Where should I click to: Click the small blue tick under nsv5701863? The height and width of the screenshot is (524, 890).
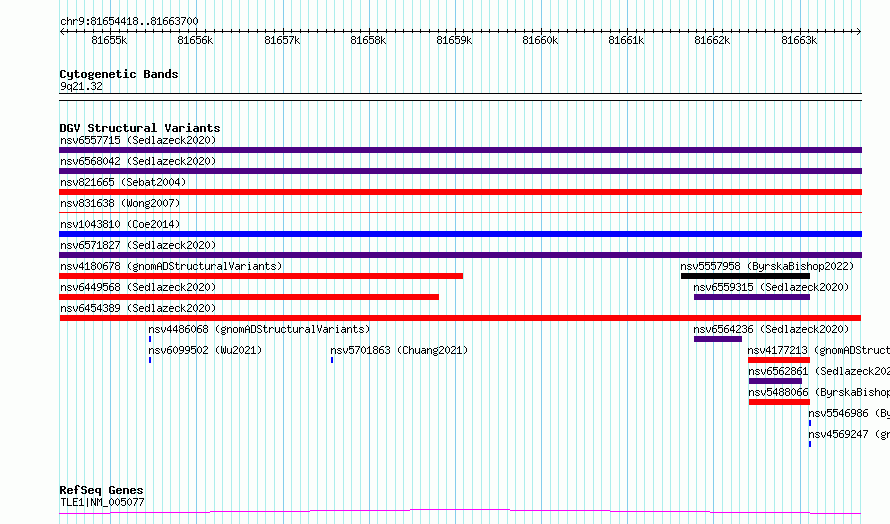click(x=332, y=360)
